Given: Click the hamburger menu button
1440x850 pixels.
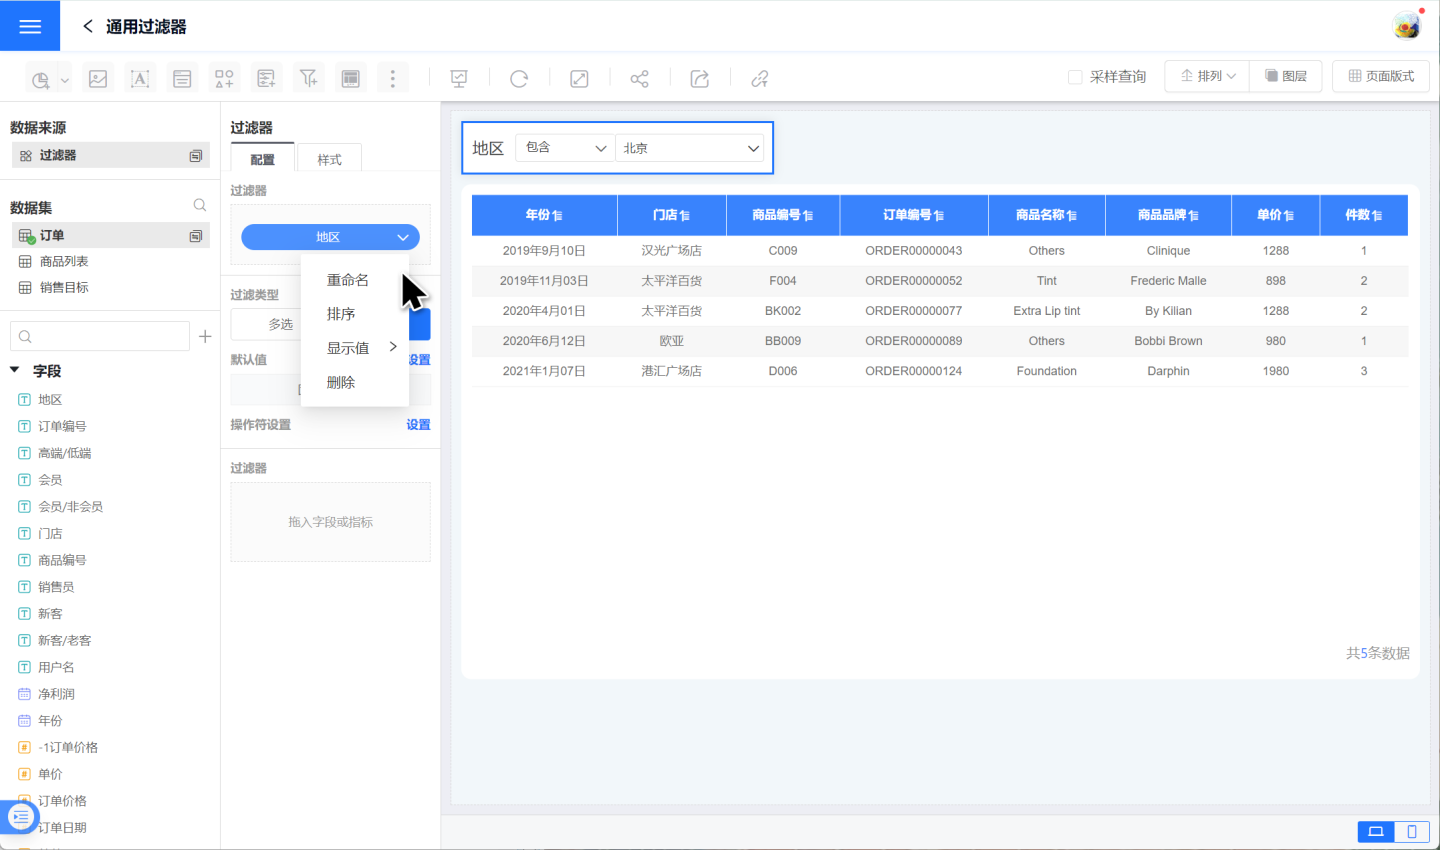Looking at the screenshot, I should 30,26.
